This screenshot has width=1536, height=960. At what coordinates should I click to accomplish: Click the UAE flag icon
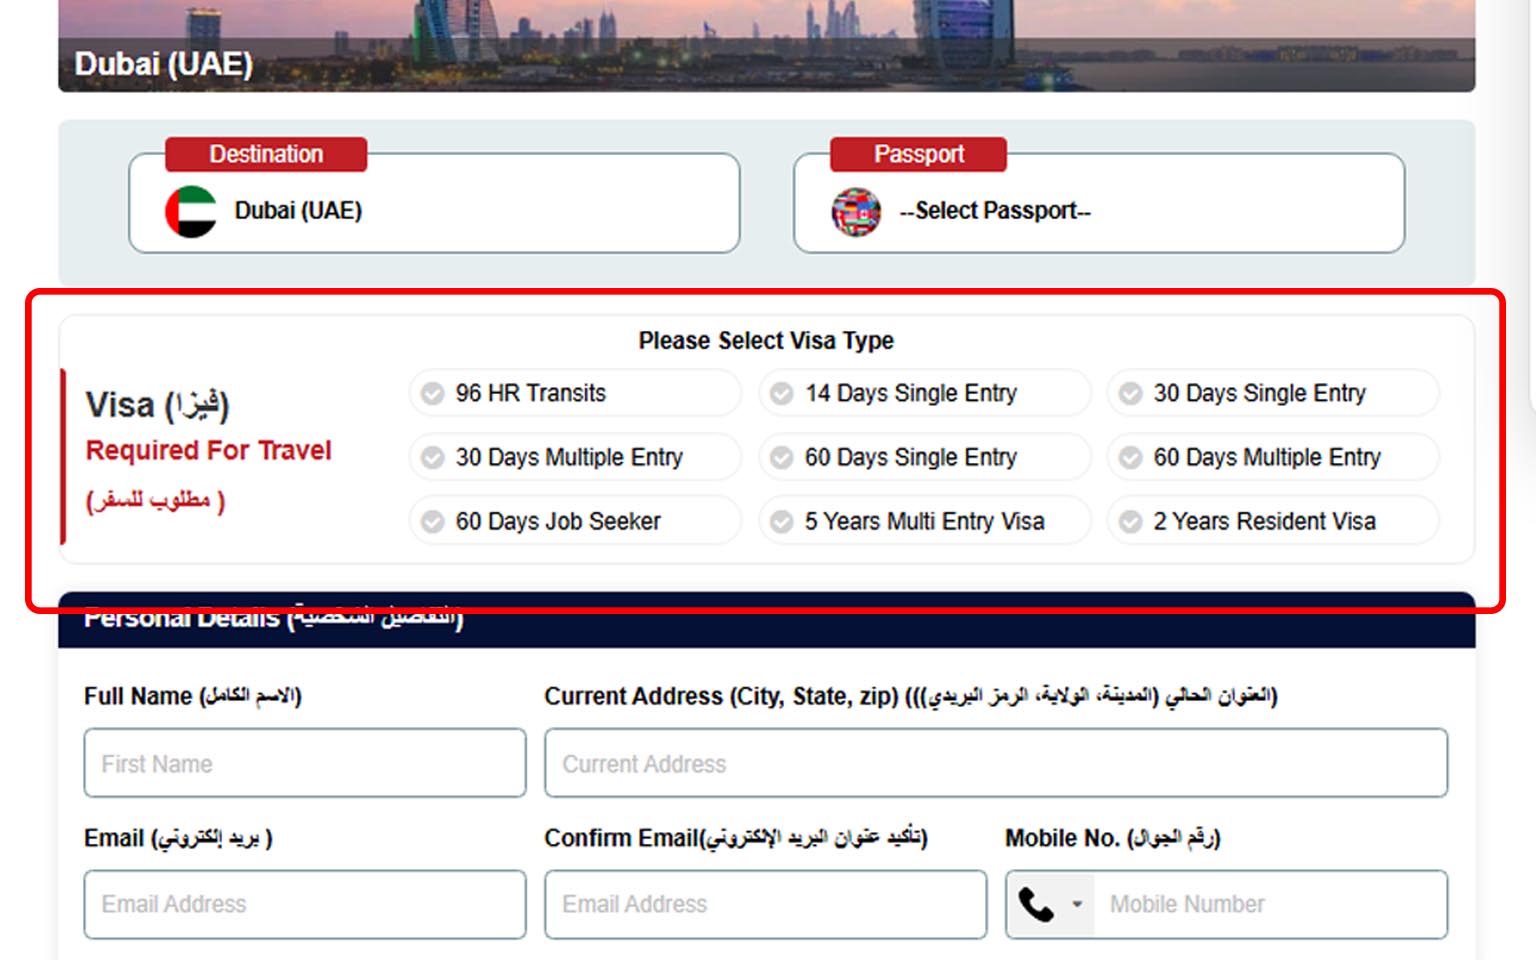(x=191, y=211)
